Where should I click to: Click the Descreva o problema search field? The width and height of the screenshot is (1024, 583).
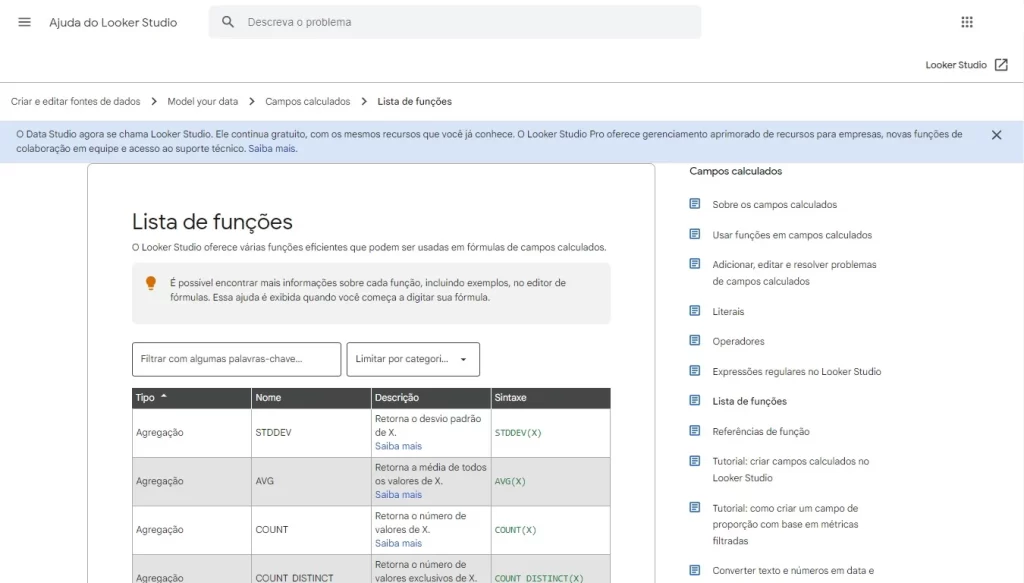click(455, 22)
